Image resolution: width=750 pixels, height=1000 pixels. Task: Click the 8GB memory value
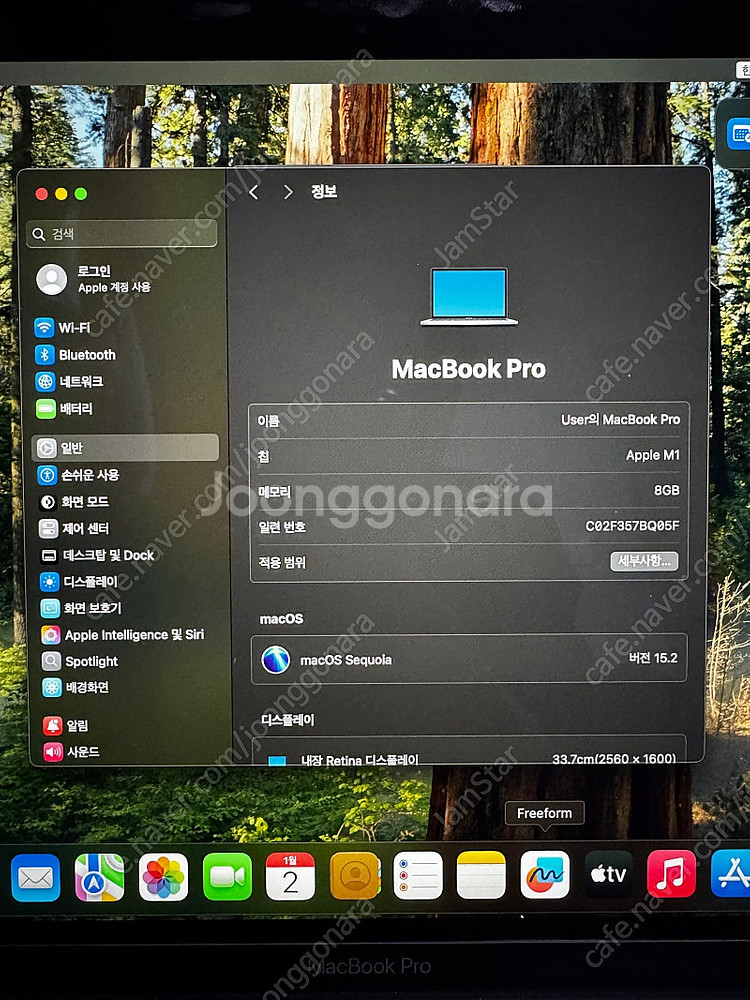point(666,490)
